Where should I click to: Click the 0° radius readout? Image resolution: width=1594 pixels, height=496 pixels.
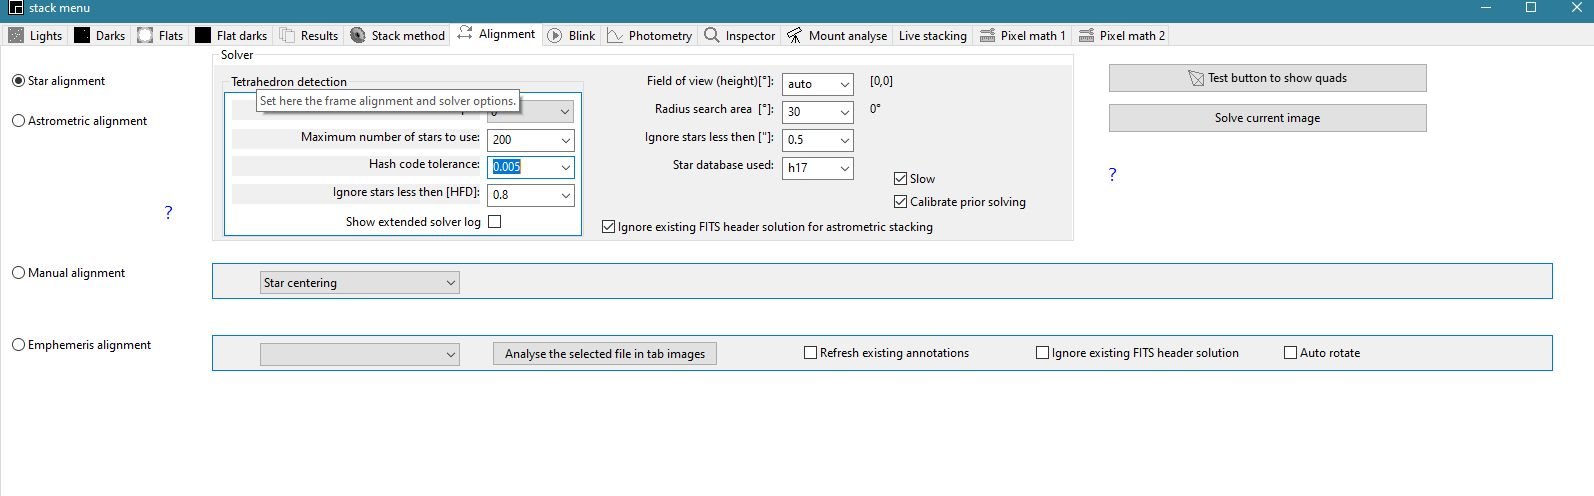coord(875,109)
